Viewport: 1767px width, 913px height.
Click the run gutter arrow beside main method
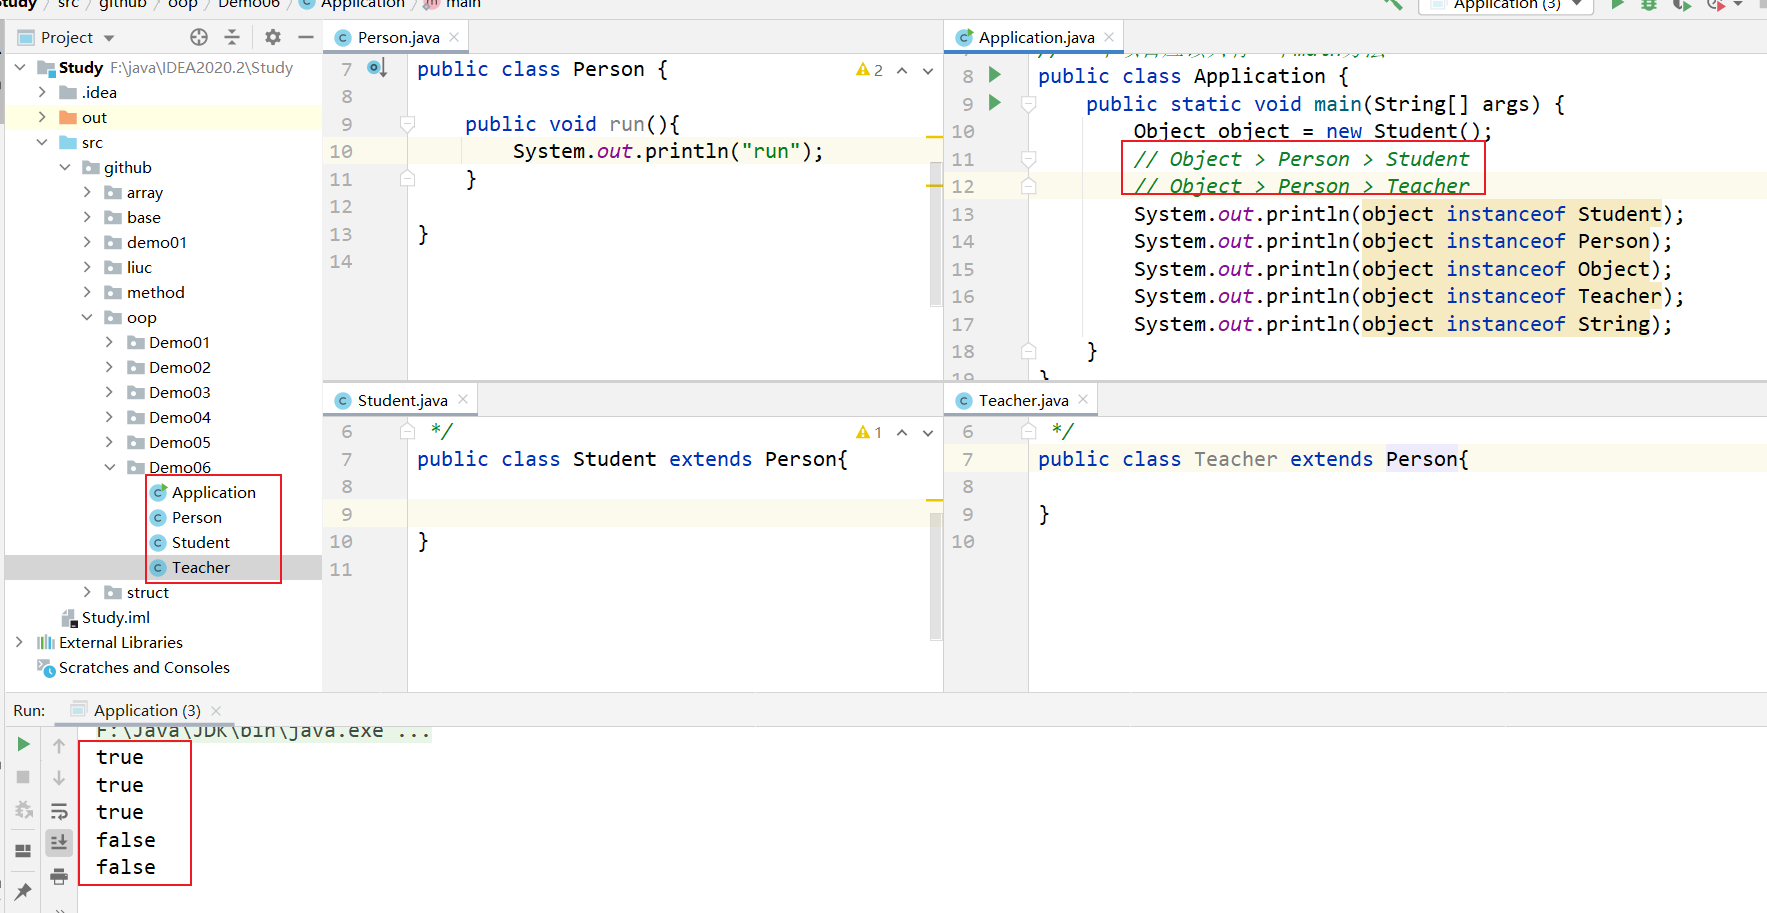(x=994, y=102)
